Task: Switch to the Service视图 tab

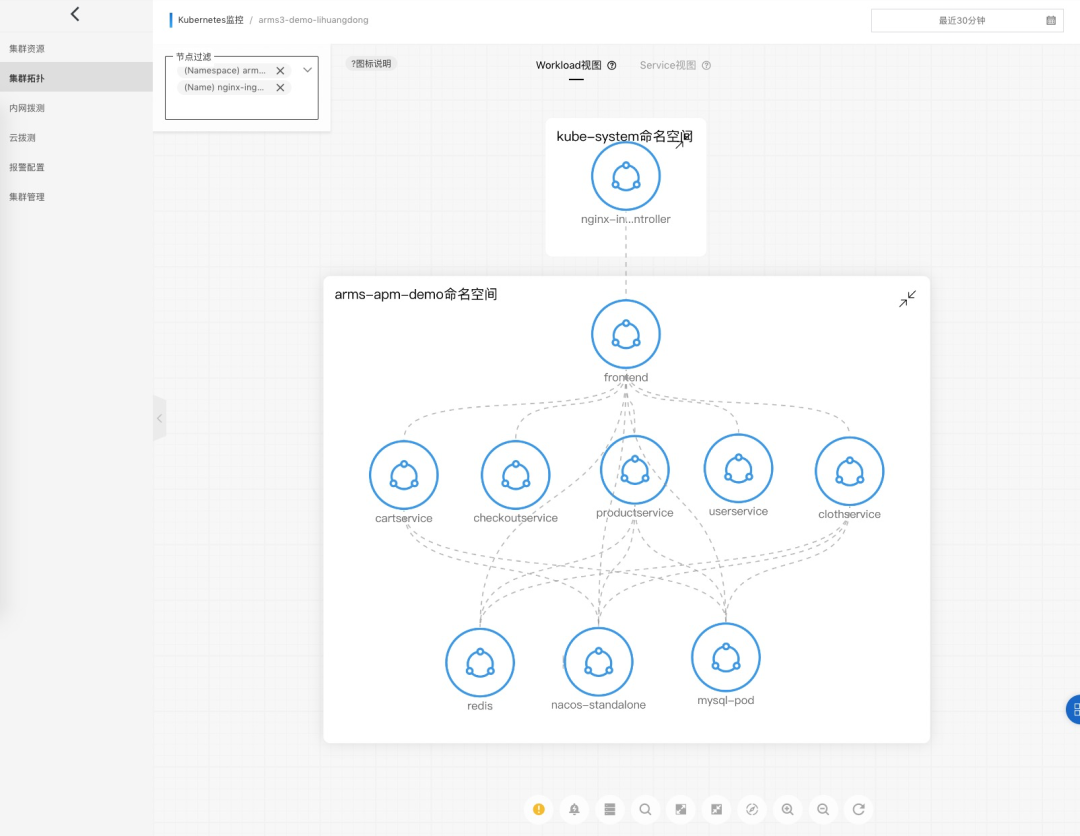Action: 667,65
